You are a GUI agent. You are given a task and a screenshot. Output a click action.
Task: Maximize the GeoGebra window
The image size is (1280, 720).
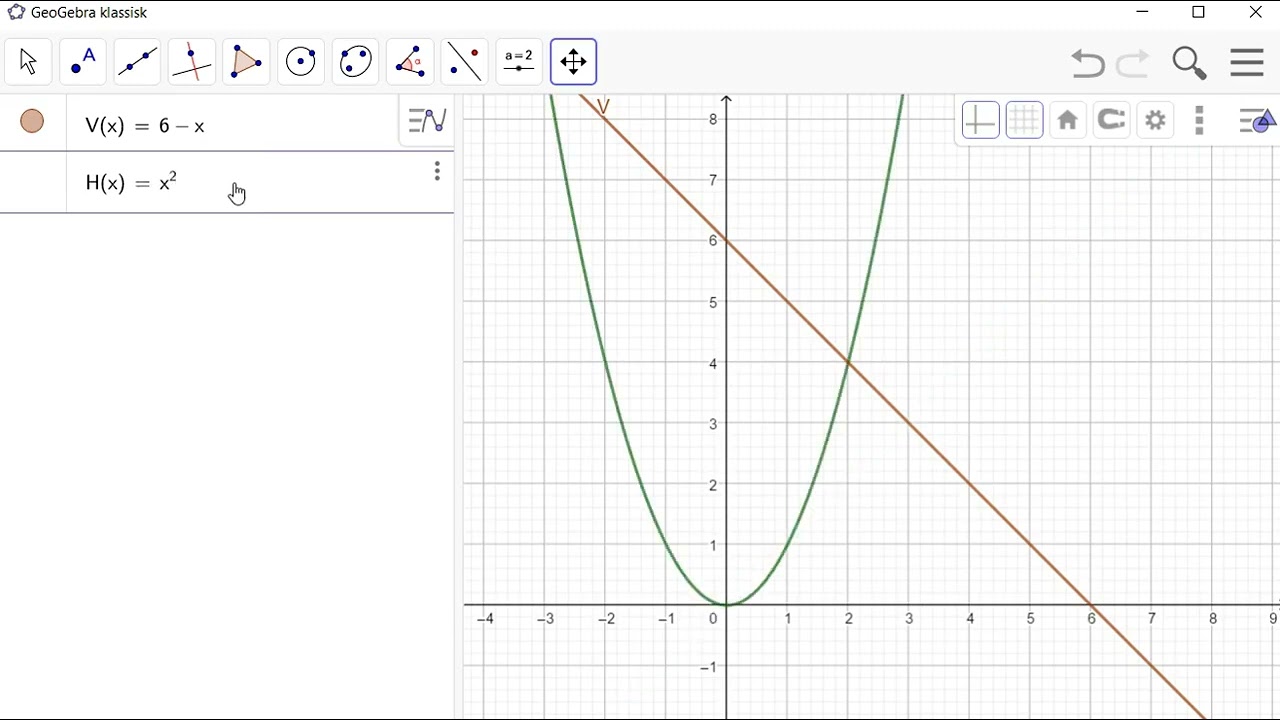[x=1199, y=13]
